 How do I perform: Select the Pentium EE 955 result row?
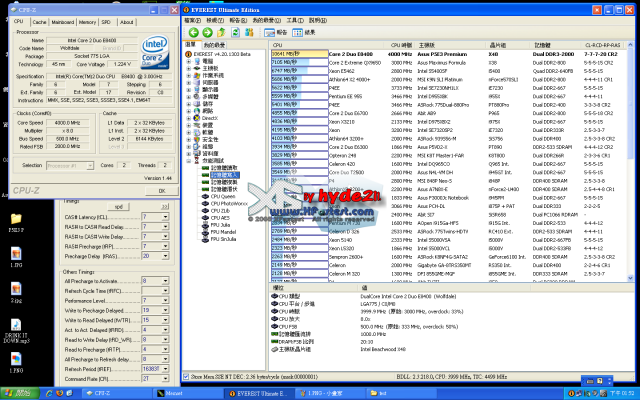click(x=448, y=96)
